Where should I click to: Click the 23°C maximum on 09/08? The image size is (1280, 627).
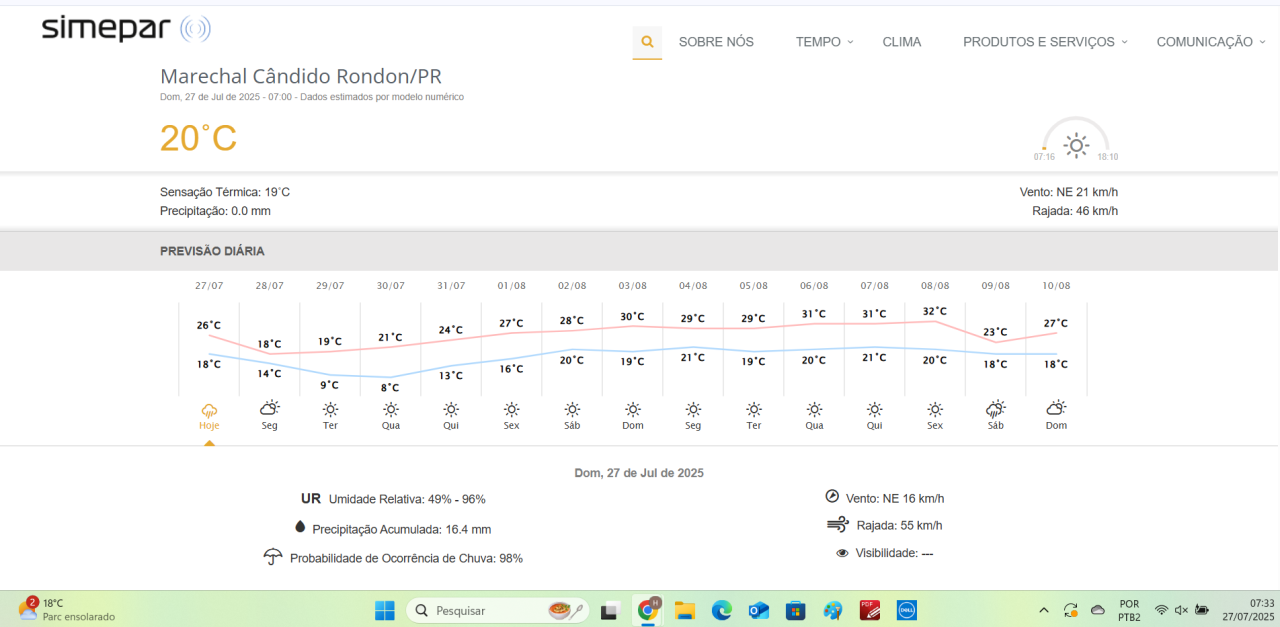click(x=996, y=332)
